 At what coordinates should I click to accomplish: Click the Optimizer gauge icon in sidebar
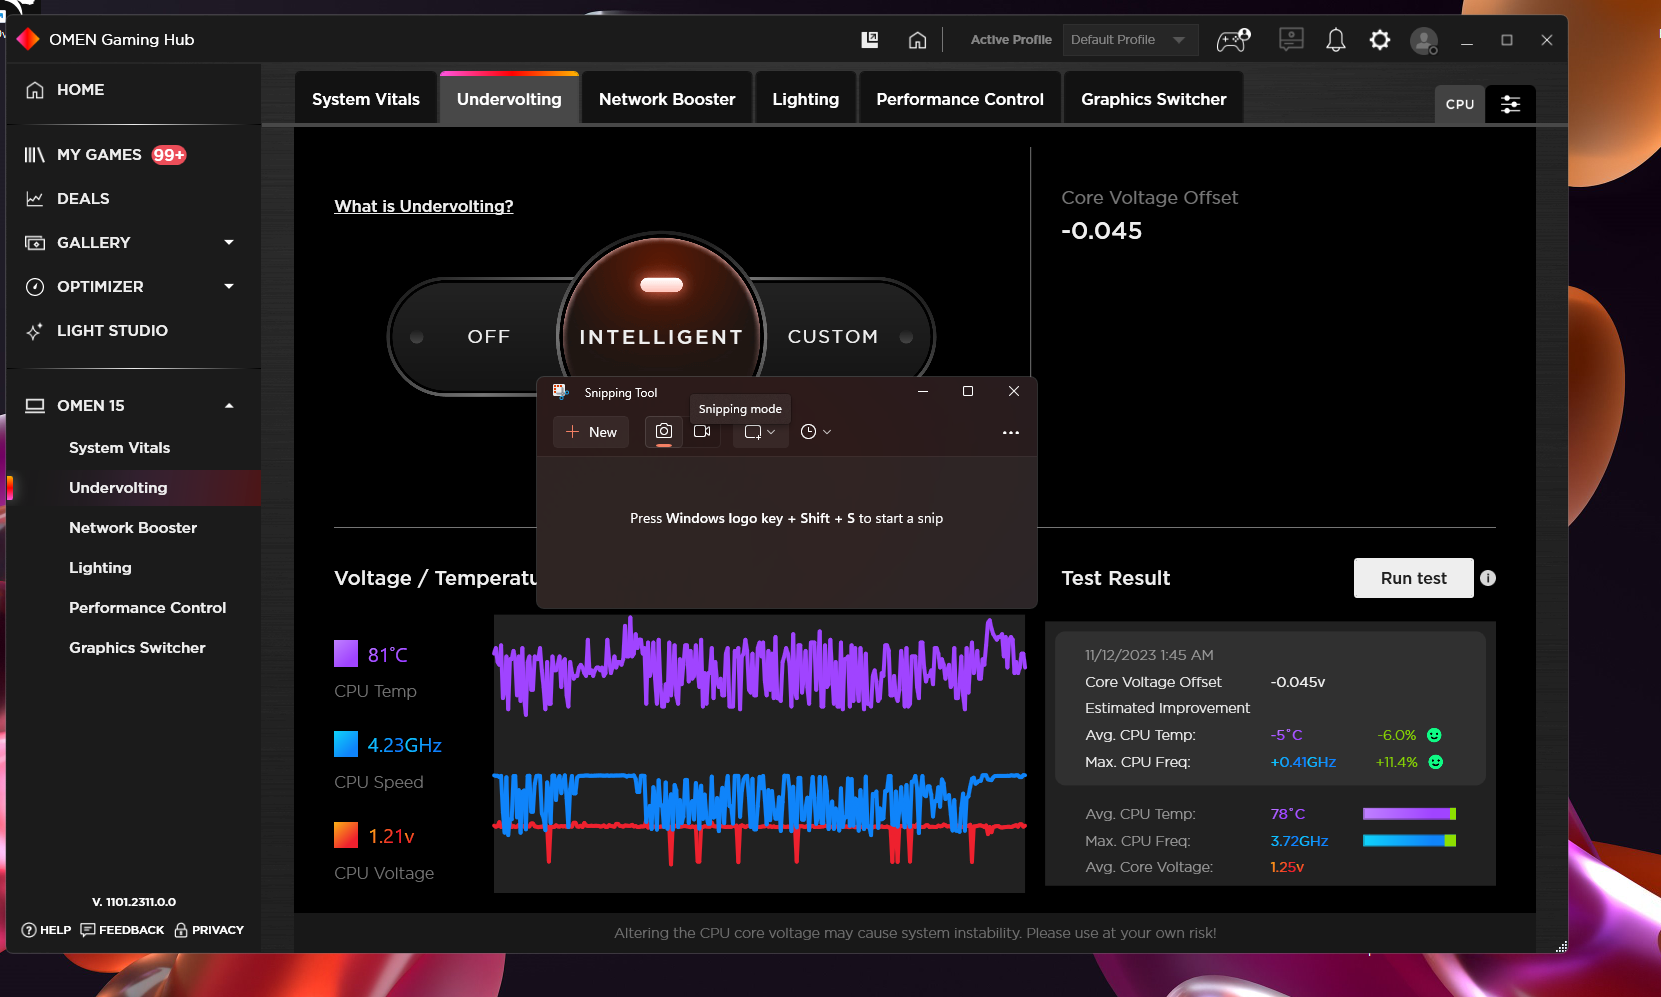35,287
